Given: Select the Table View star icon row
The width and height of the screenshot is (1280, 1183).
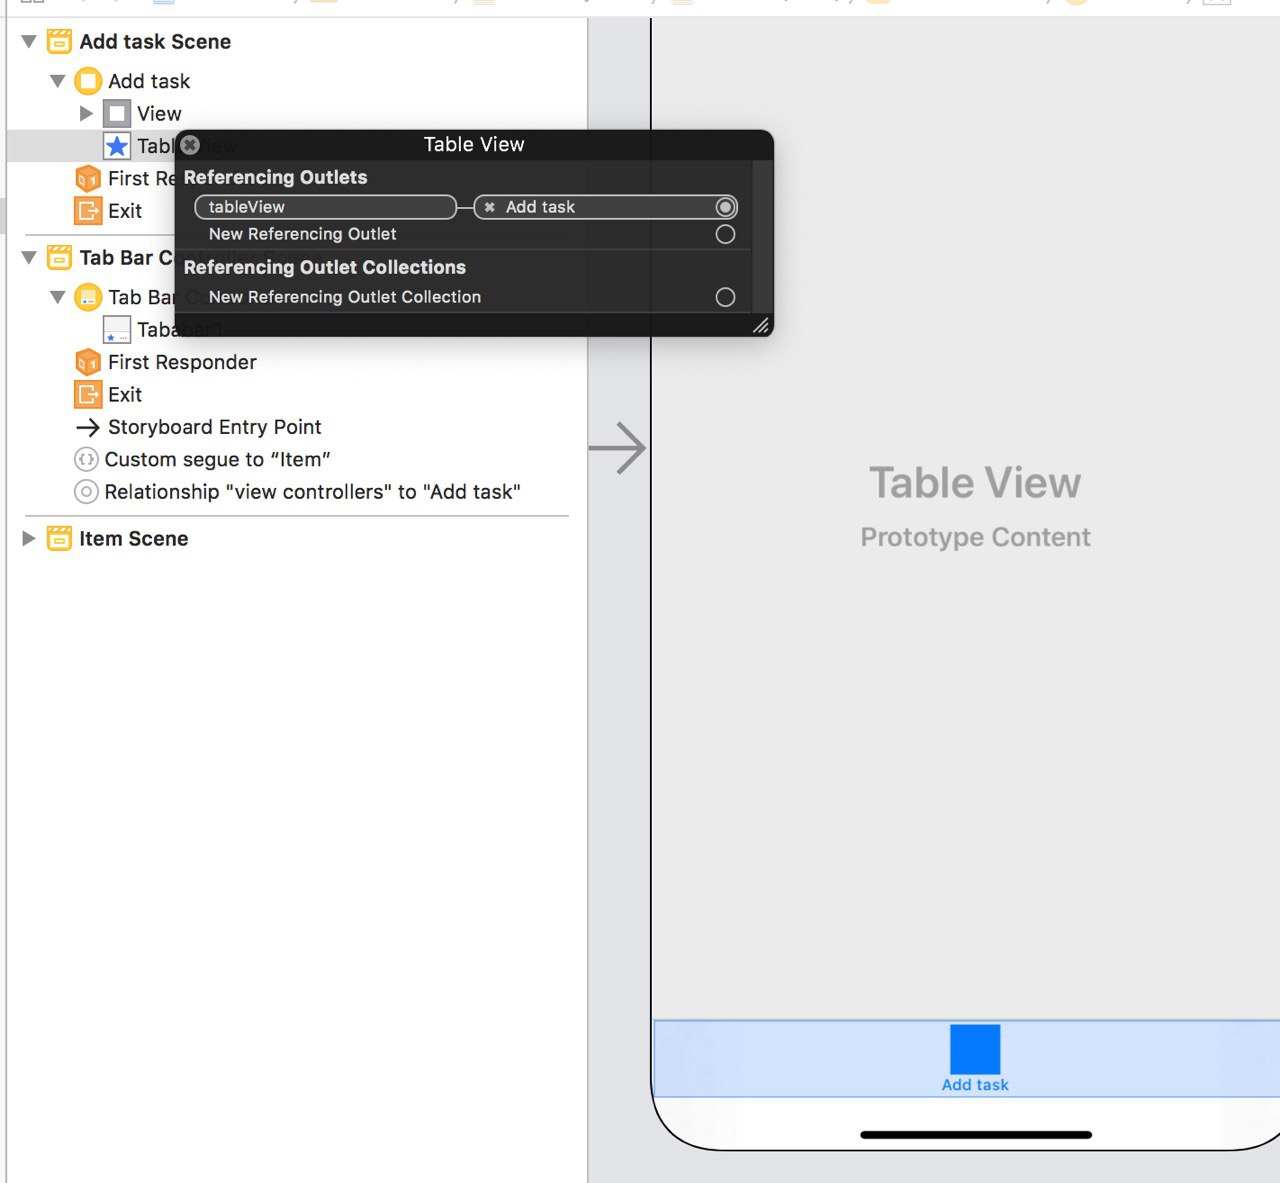Looking at the screenshot, I should 117,146.
